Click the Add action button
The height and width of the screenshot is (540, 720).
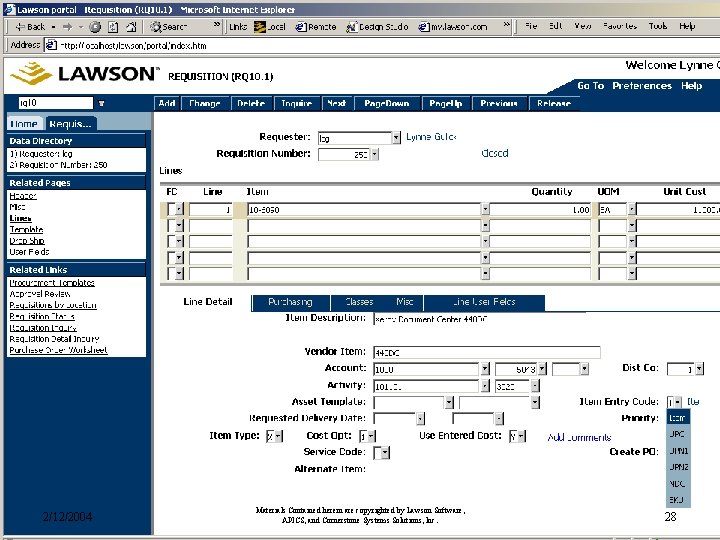(x=167, y=103)
